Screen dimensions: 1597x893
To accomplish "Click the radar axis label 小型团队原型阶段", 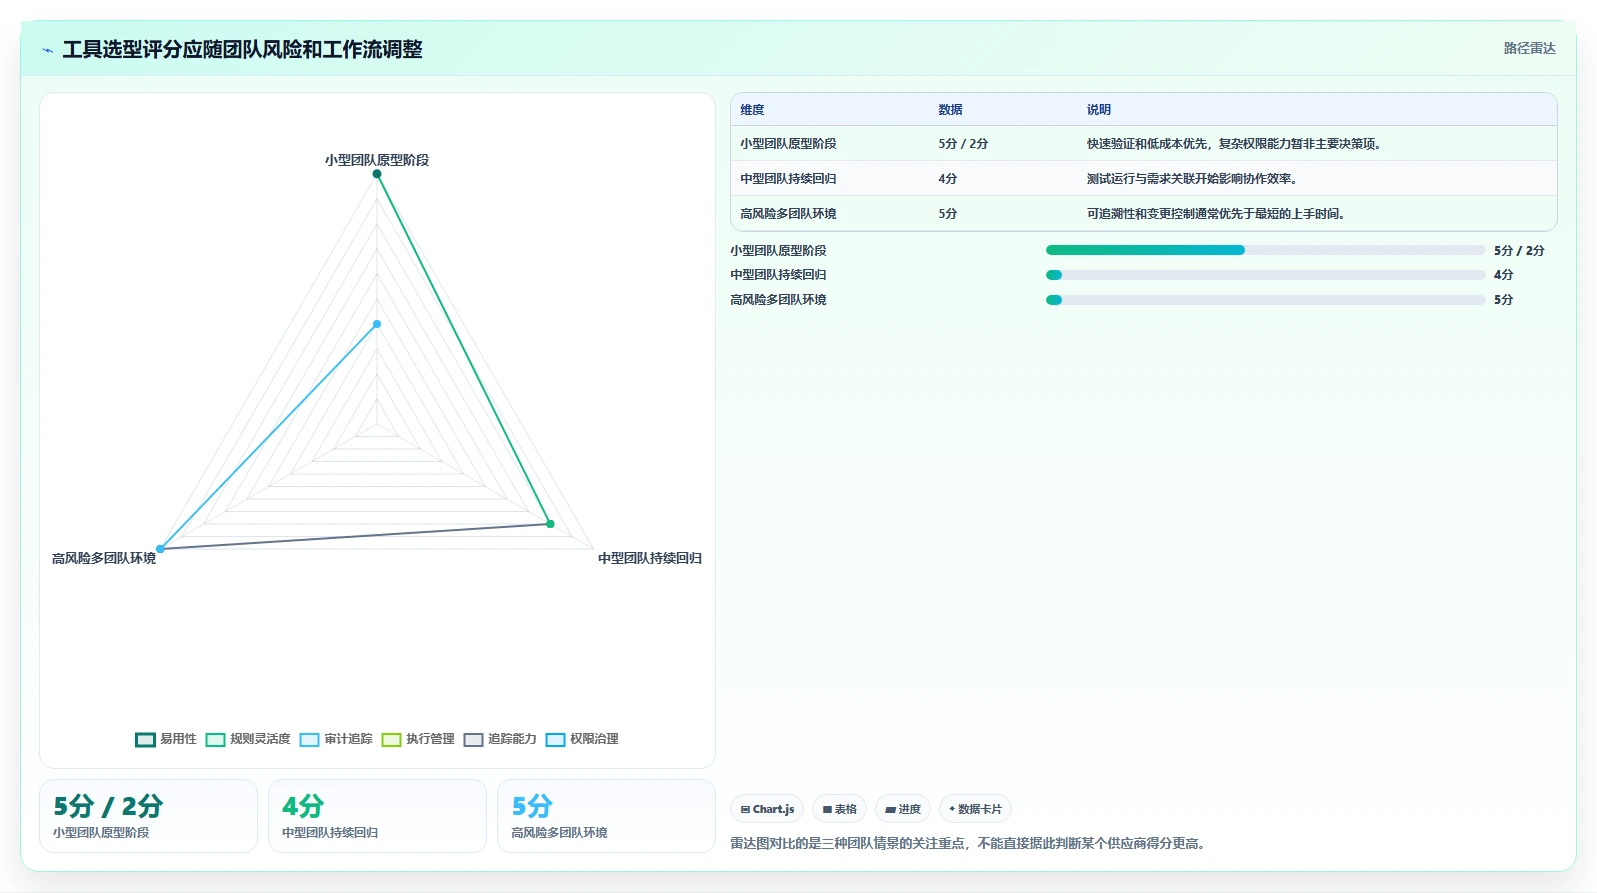I will coord(377,160).
